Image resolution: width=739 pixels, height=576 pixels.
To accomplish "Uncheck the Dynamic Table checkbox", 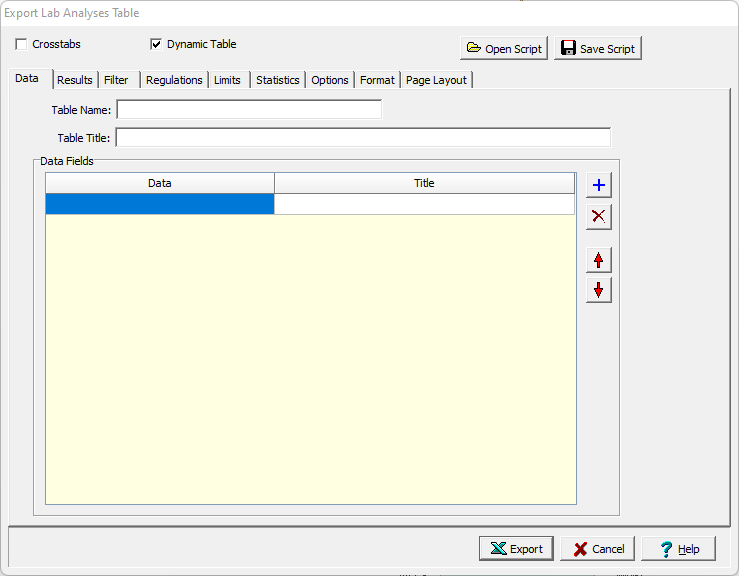I will [156, 44].
